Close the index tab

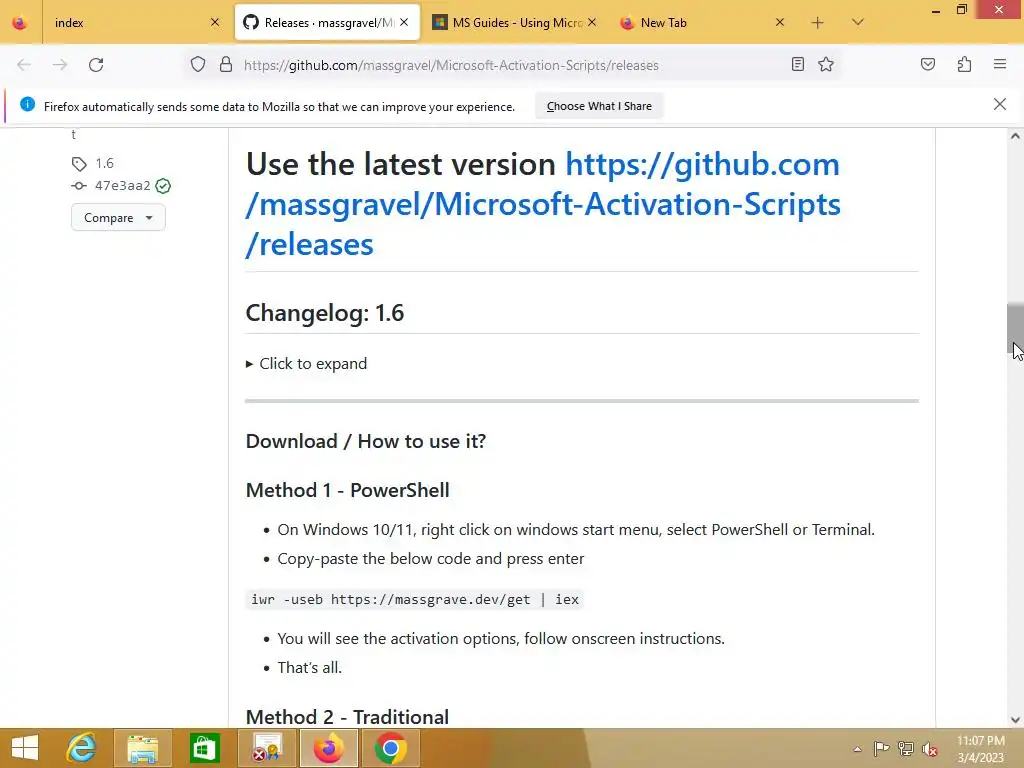point(215,23)
